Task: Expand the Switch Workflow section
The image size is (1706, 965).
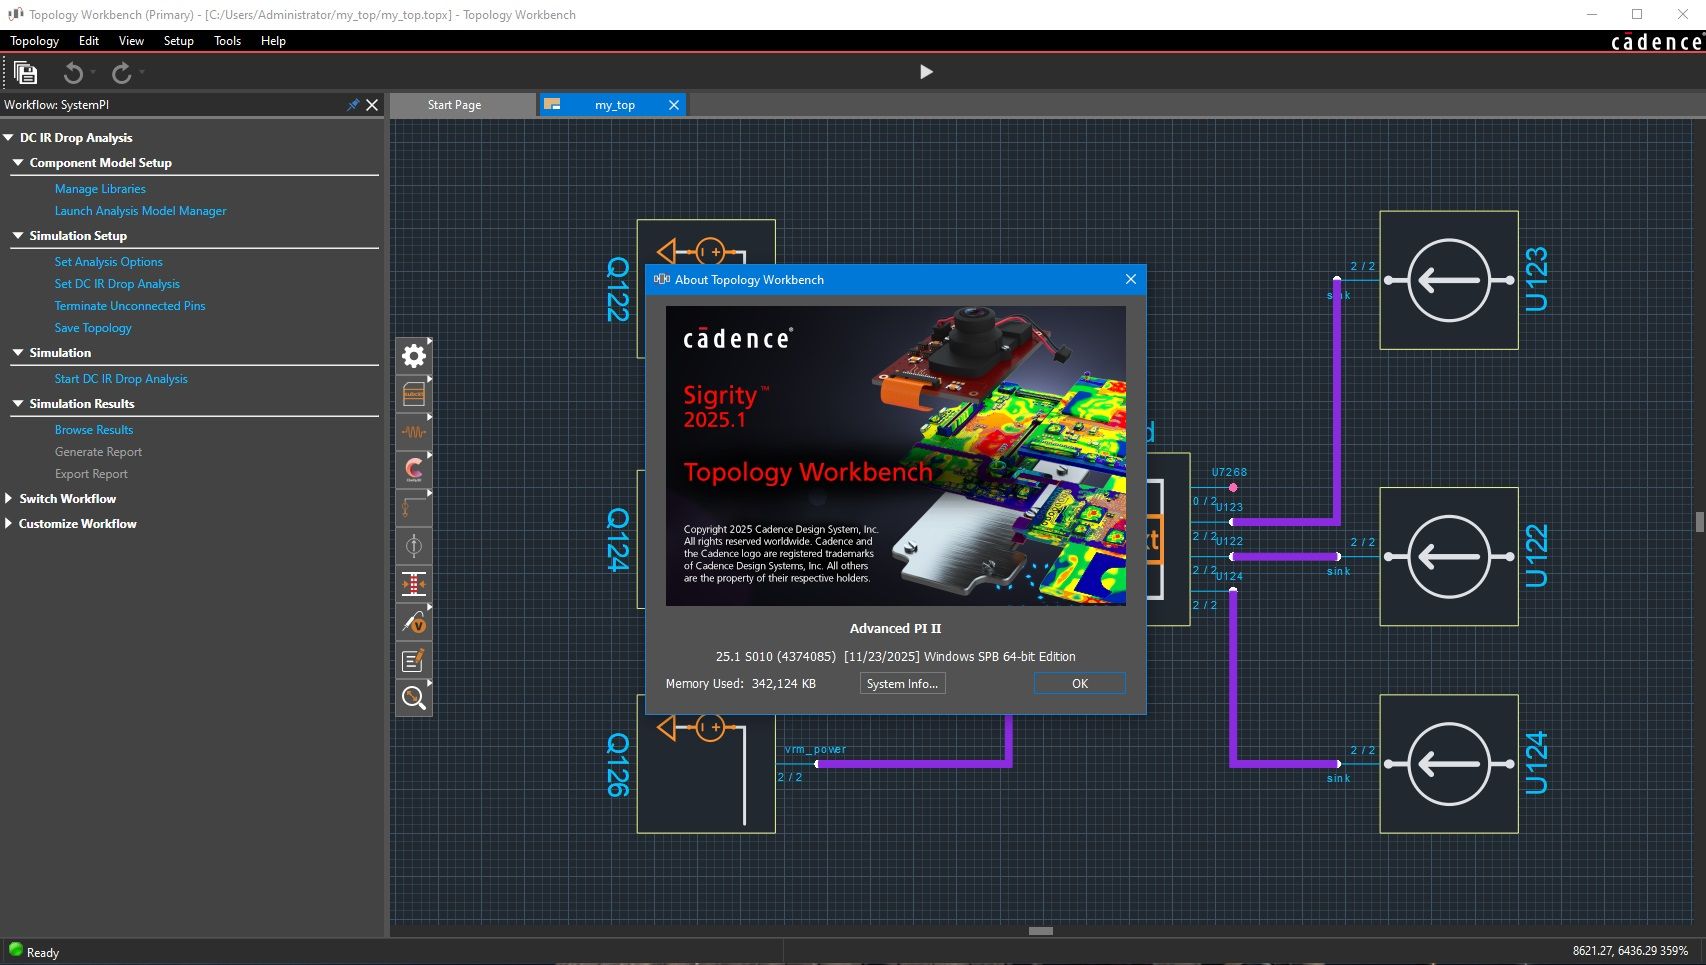Action: click(x=8, y=498)
